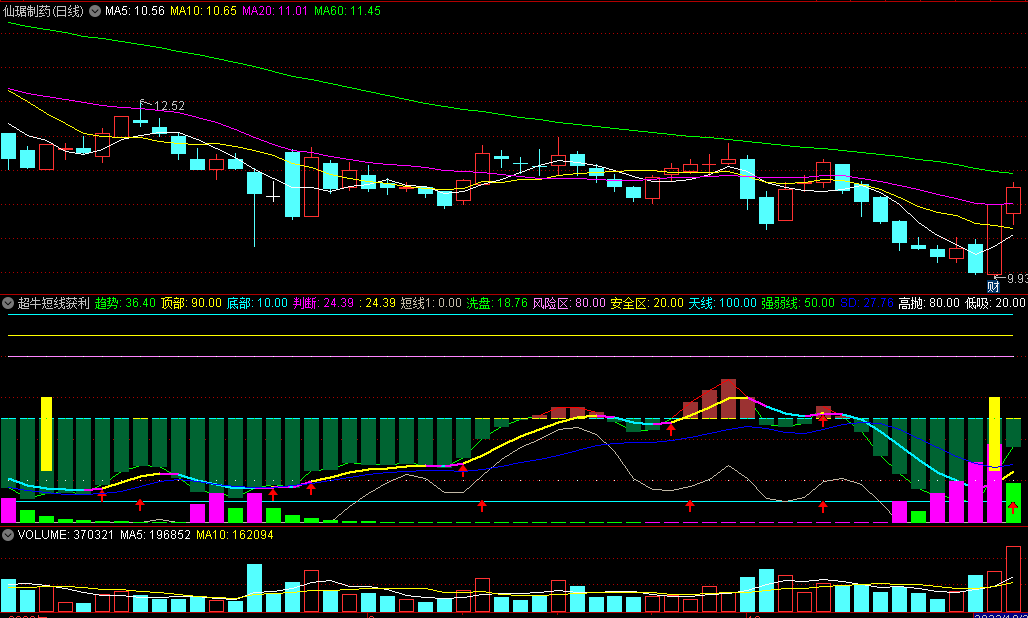
Task: Select the MA10: 10.65 label
Action: click(x=203, y=11)
